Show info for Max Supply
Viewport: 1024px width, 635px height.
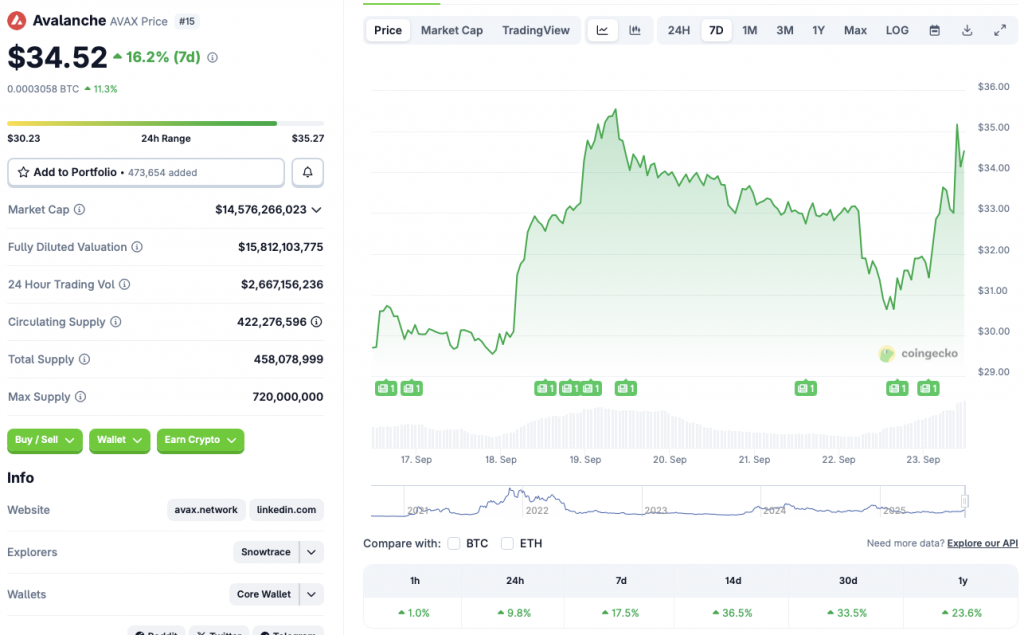[80, 397]
